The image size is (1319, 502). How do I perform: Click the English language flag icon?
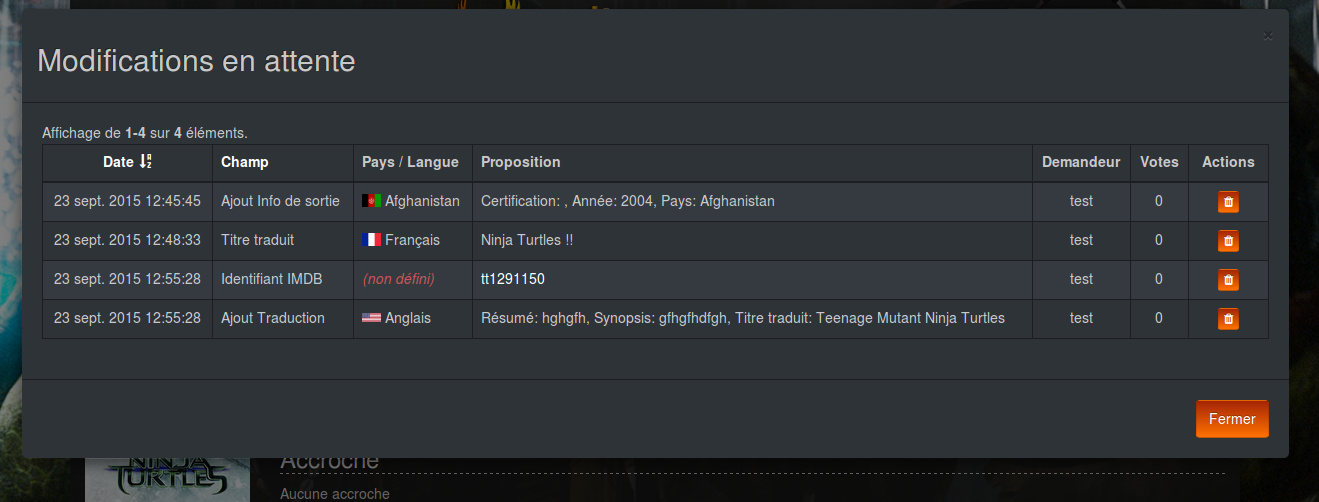(371, 318)
